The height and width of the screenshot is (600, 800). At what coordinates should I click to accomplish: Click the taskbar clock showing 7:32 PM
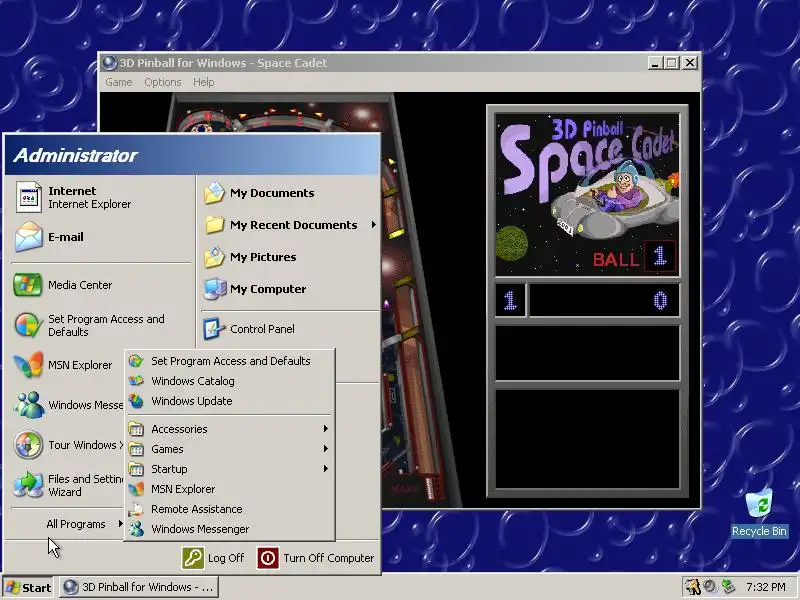[765, 587]
